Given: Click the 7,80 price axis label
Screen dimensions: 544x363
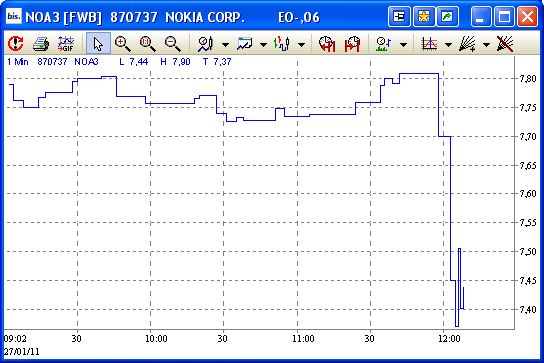Looking at the screenshot, I should [528, 78].
